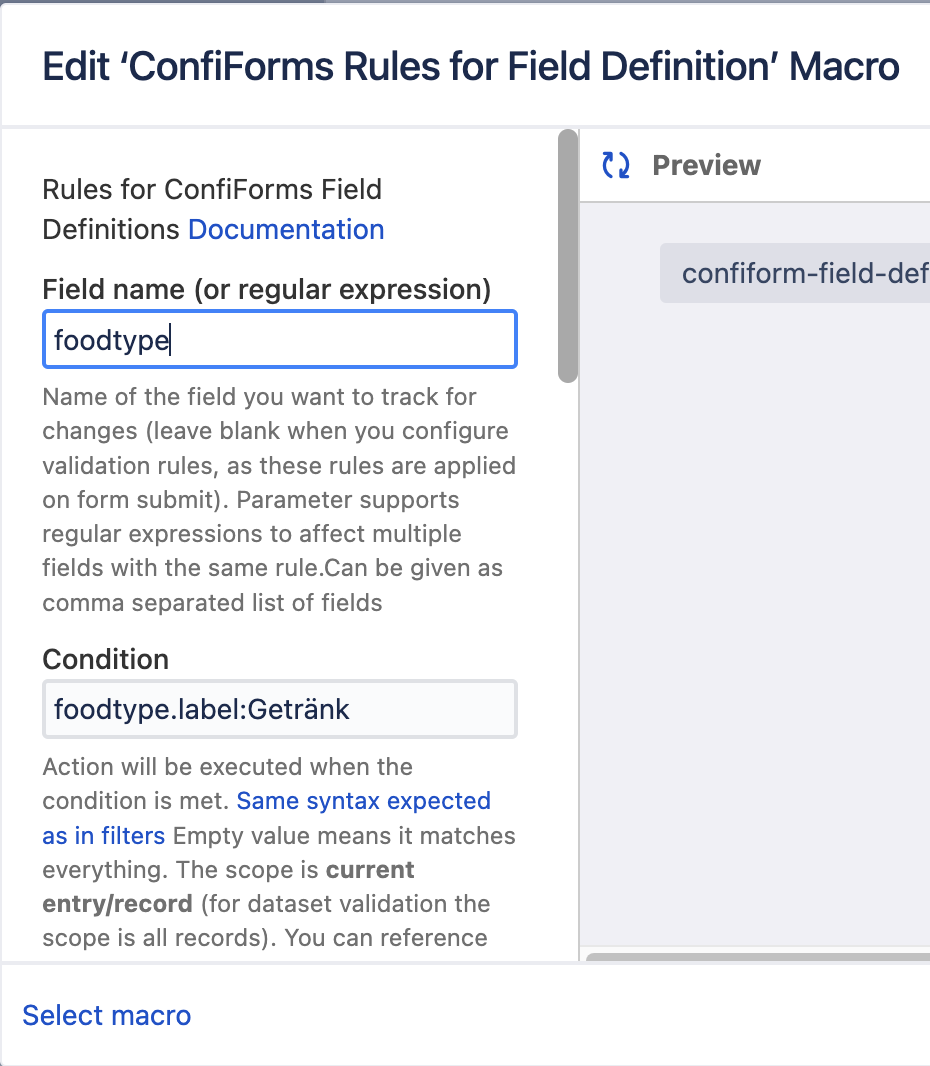Click into the Condition input field
The image size is (930, 1066).
[x=280, y=710]
